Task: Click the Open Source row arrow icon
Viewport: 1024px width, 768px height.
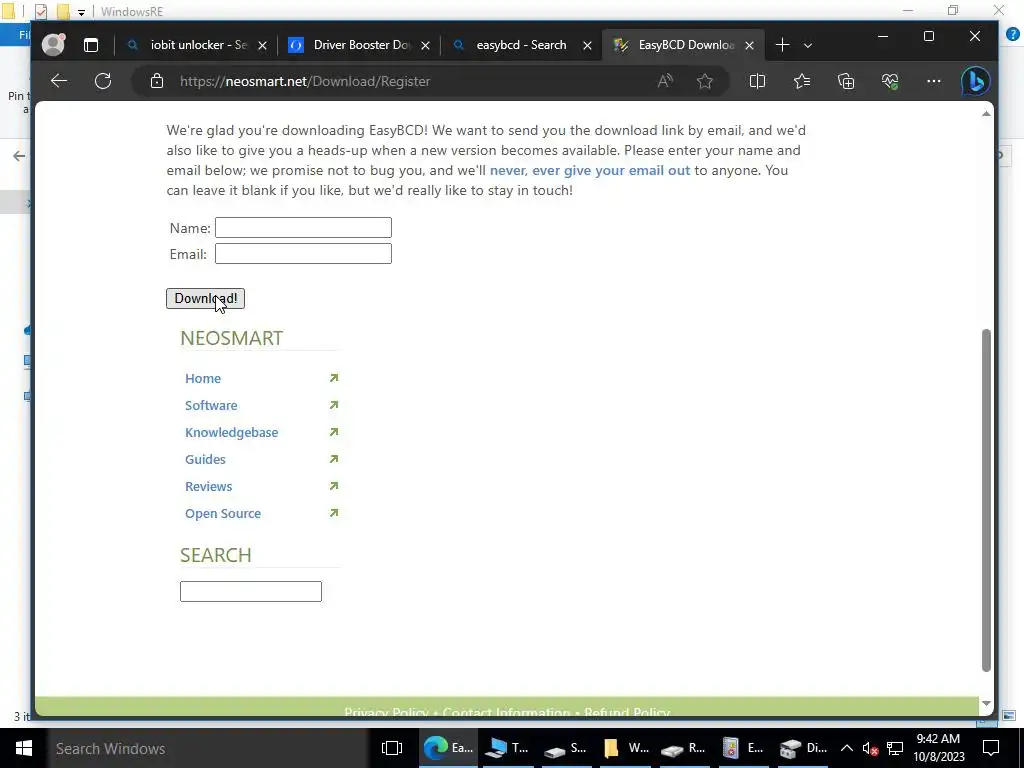Action: (x=334, y=513)
